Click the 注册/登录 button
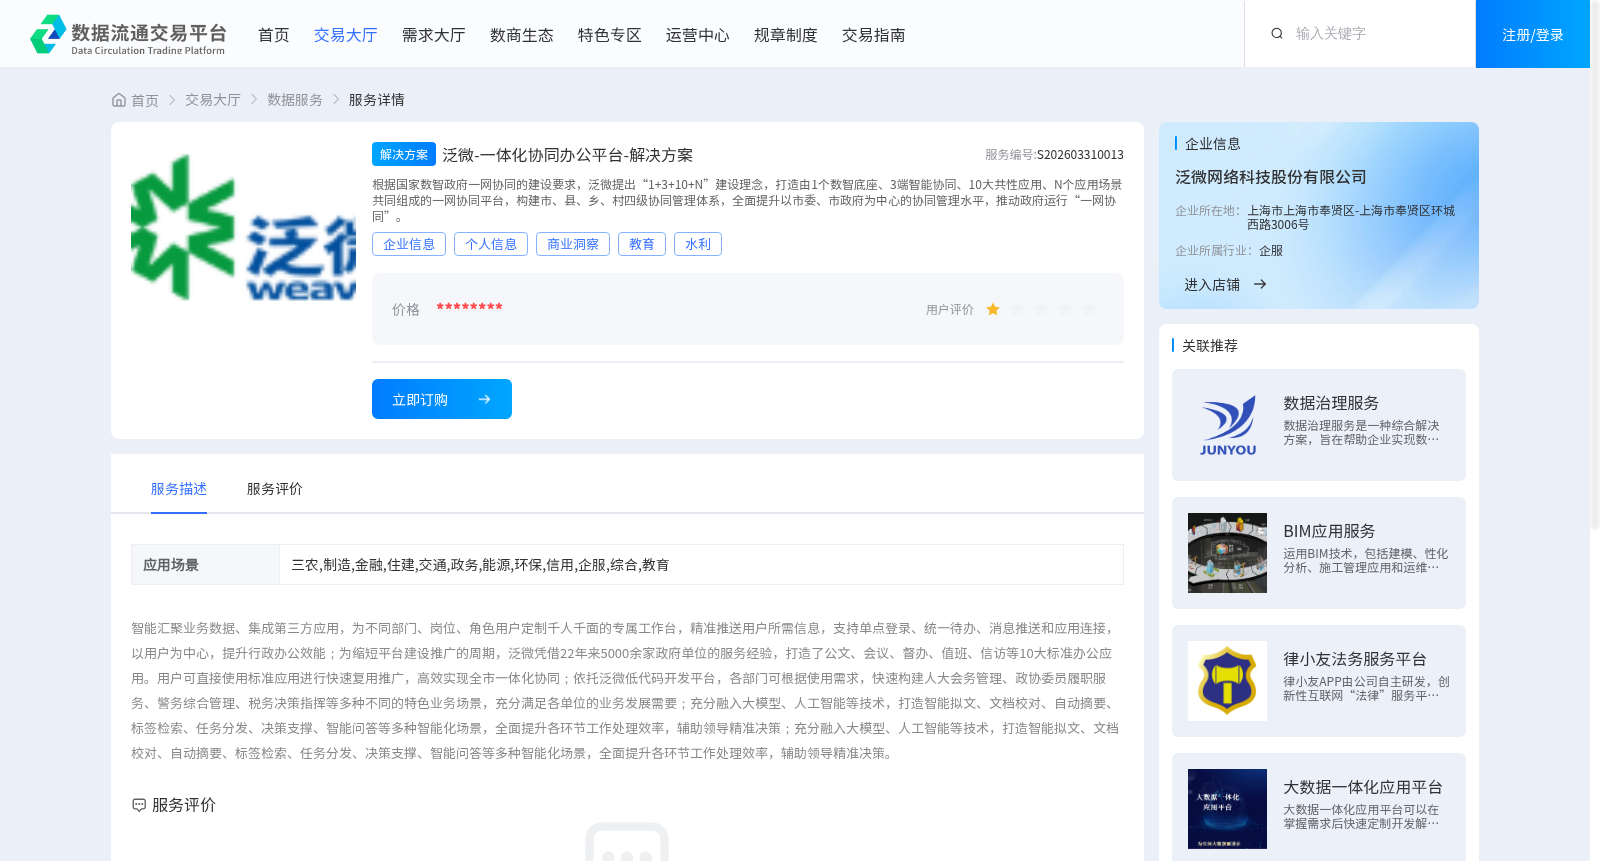Viewport: 1600px width, 861px height. point(1533,34)
